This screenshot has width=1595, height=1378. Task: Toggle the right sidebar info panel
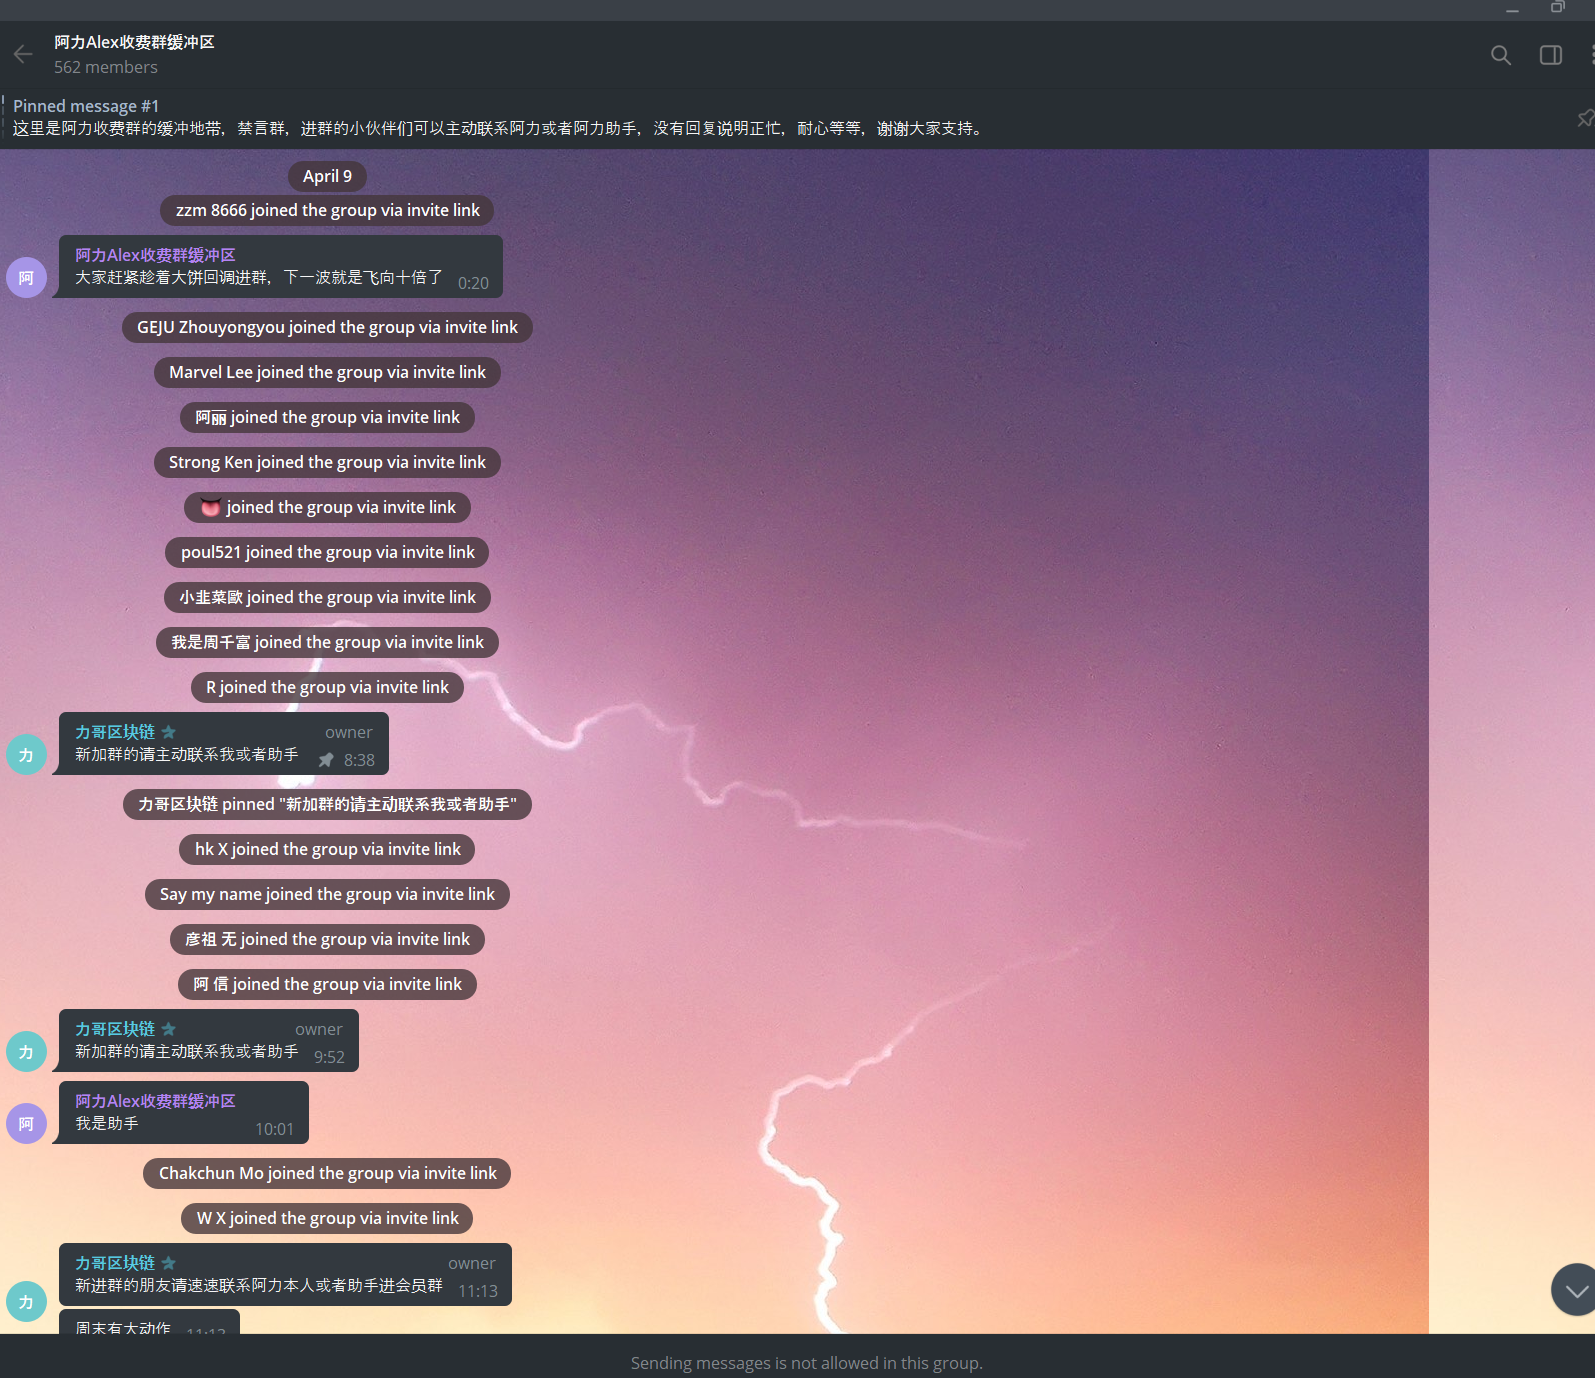[x=1550, y=55]
